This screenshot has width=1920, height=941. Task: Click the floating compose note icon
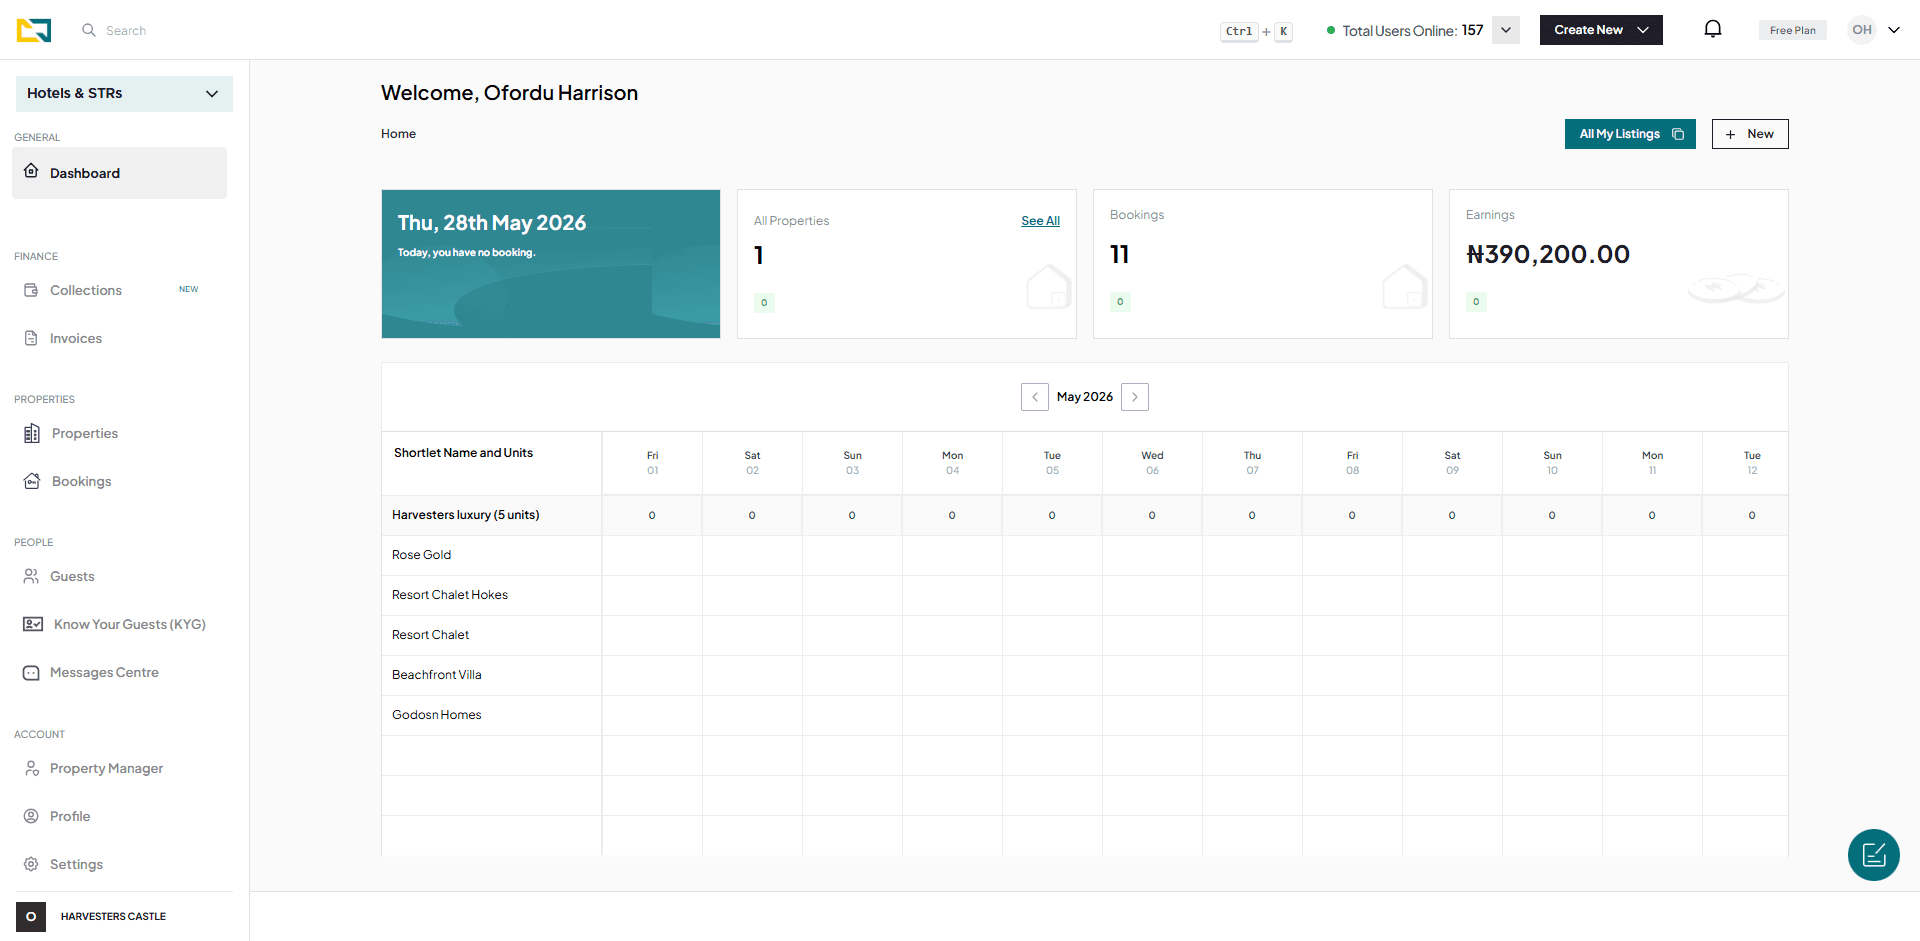click(x=1874, y=855)
